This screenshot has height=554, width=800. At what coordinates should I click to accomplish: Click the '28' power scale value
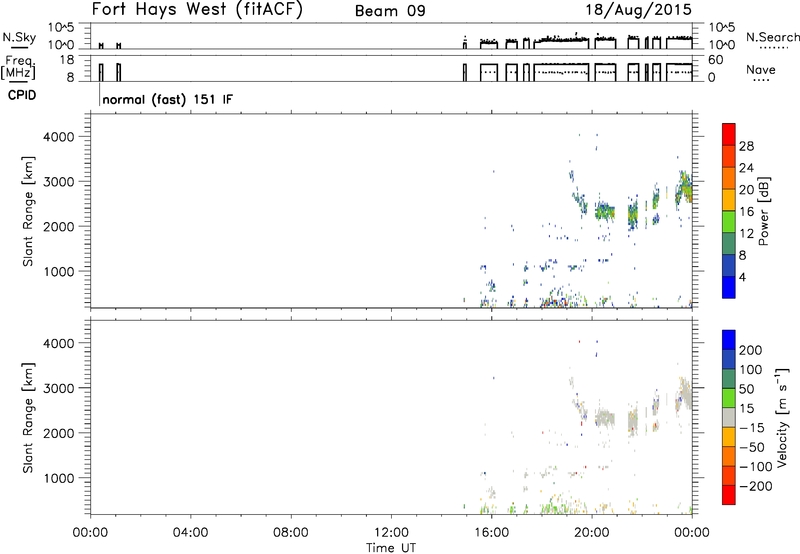[x=746, y=146]
